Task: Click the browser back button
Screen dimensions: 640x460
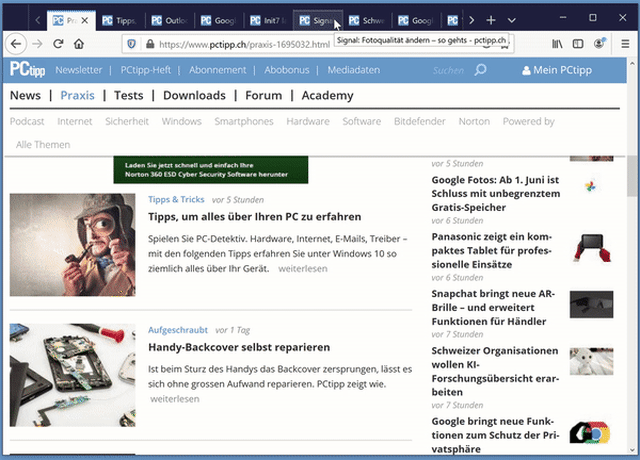Action: (15, 44)
